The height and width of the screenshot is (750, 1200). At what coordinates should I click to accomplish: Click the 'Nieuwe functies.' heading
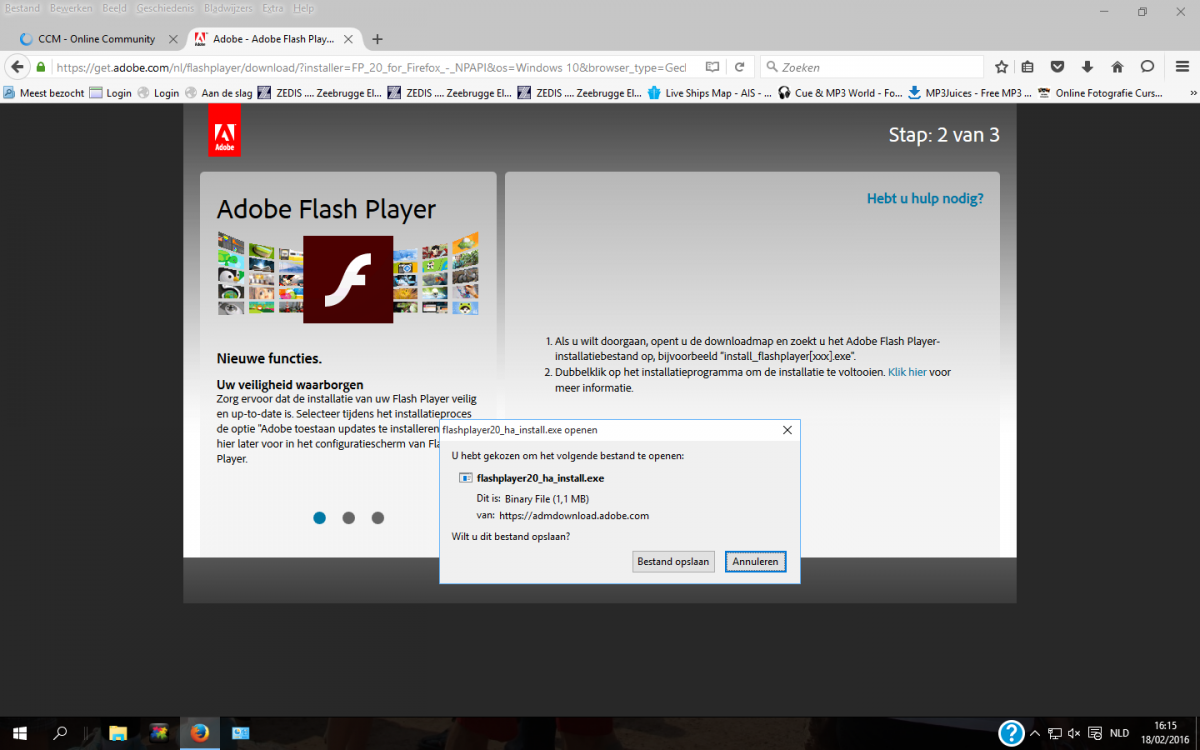coord(269,359)
